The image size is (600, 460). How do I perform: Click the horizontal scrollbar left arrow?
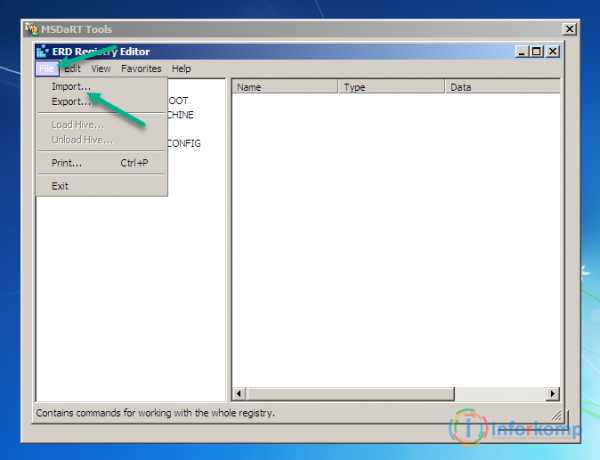pos(239,394)
